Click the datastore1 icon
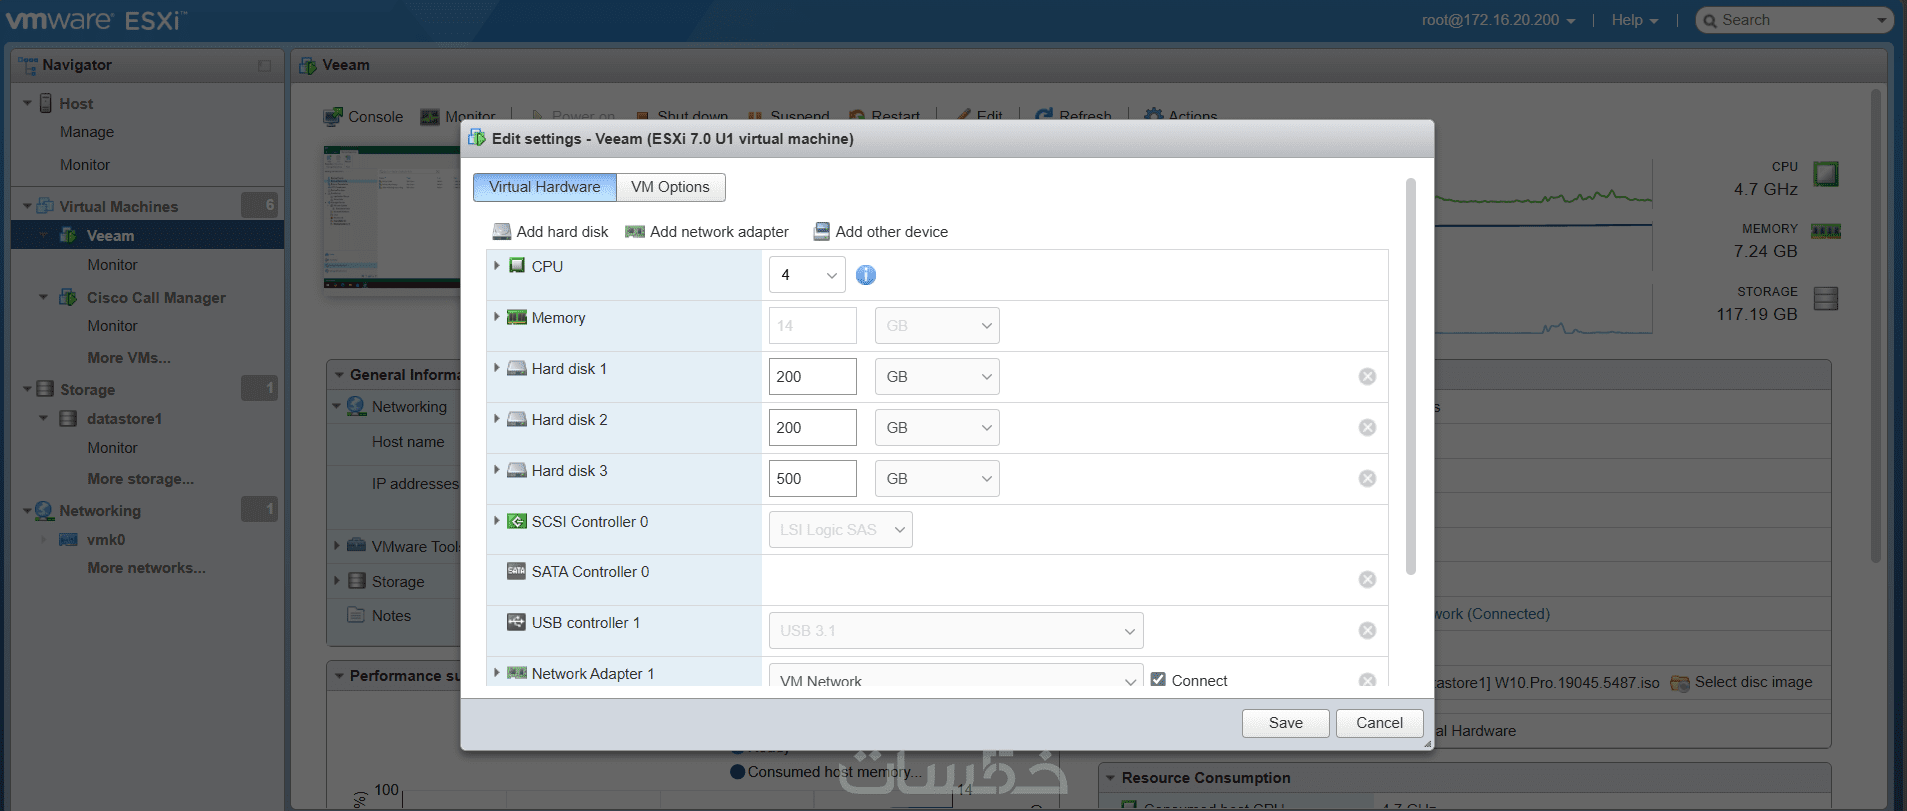 68,419
